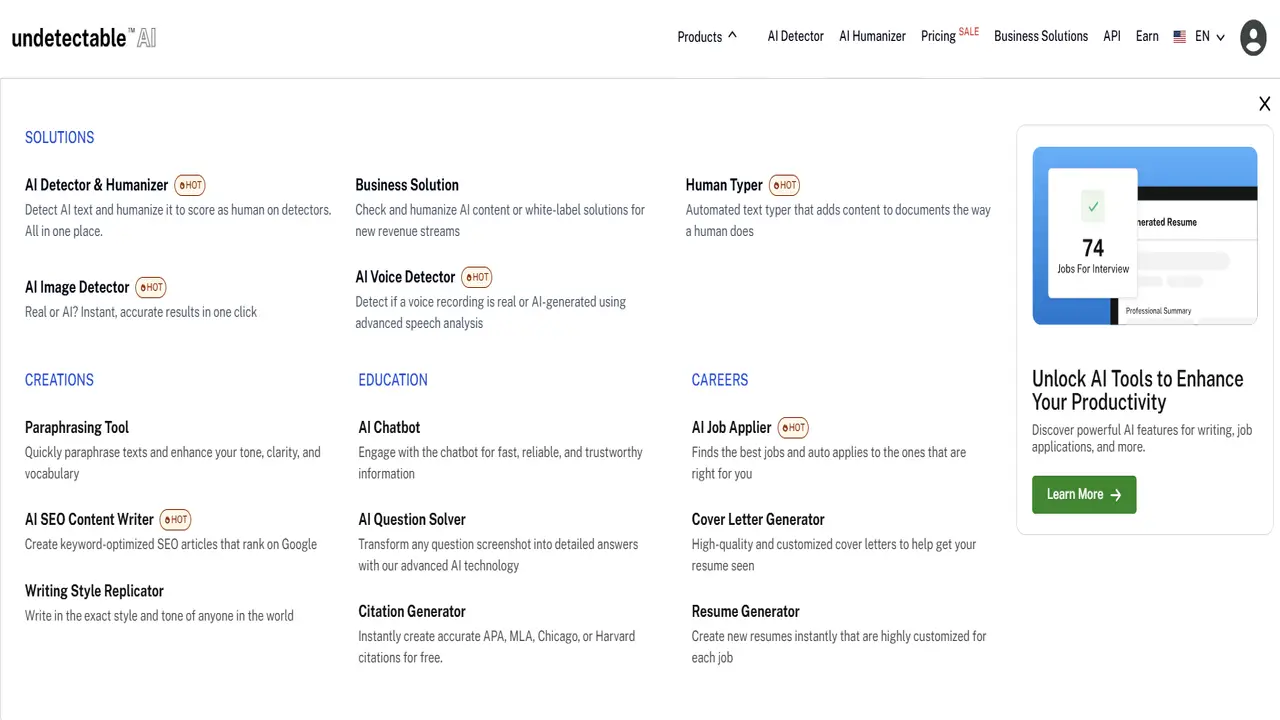Click the Learn More button

(x=1084, y=494)
